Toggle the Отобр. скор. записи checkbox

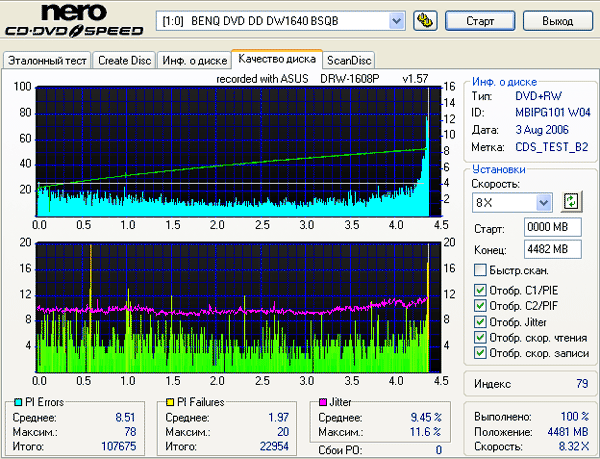tap(481, 353)
